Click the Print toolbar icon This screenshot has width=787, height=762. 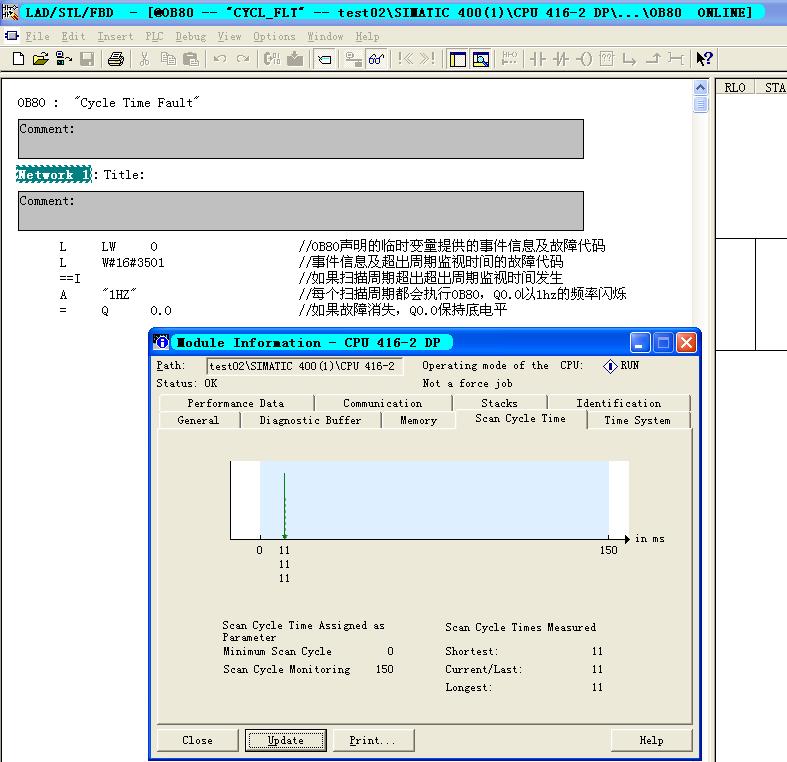click(116, 59)
